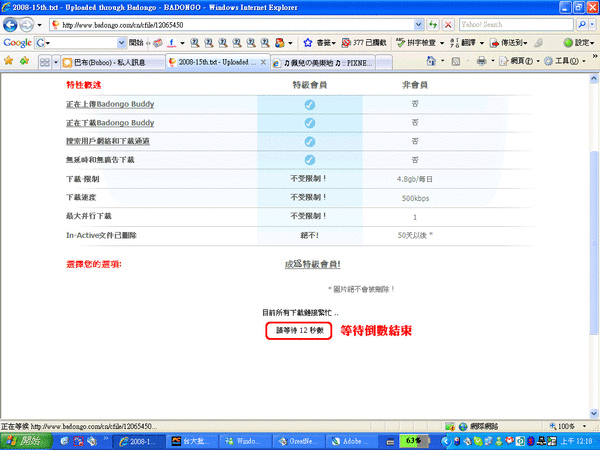Click the RSS Feeds icon in the command bar
The width and height of the screenshot is (600, 450).
click(x=455, y=61)
